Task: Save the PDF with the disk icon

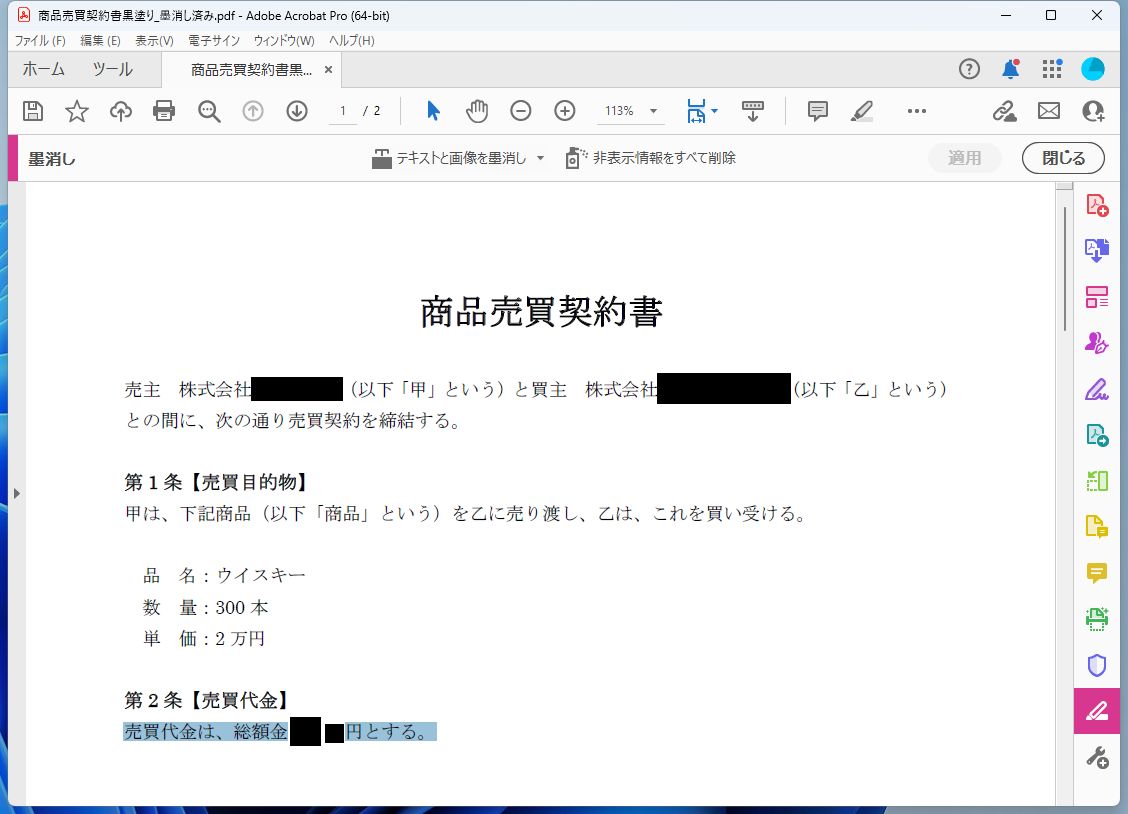Action: (33, 111)
